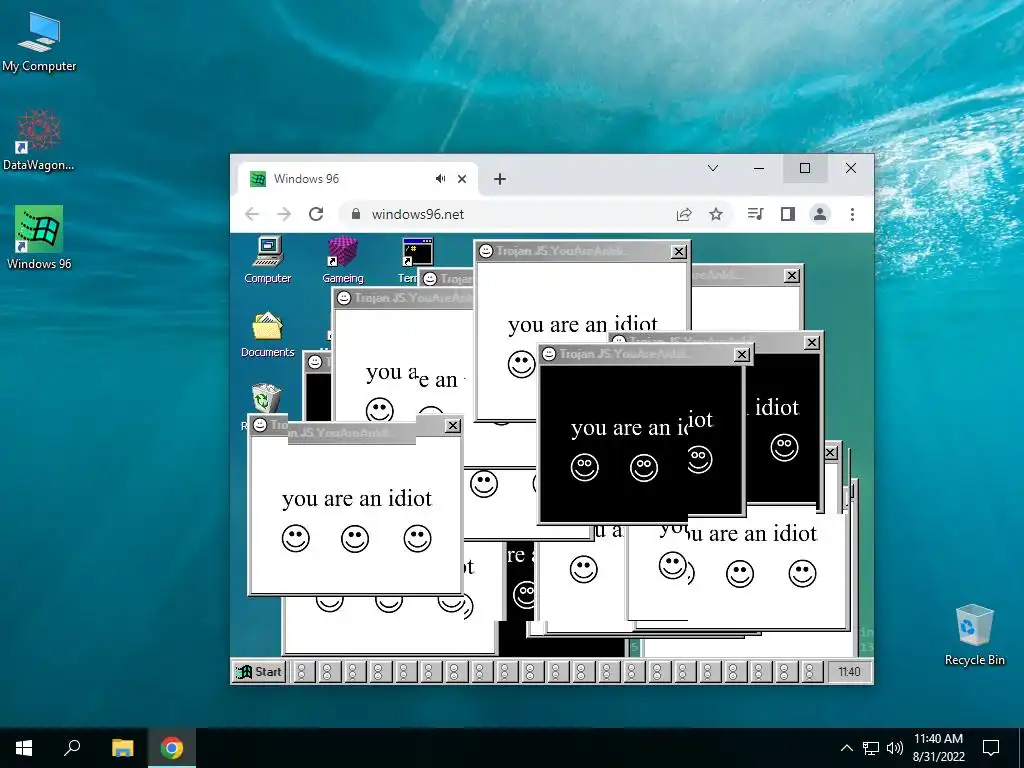The image size is (1024, 768).
Task: Open Documents folder in Windows 96
Action: [x=268, y=335]
